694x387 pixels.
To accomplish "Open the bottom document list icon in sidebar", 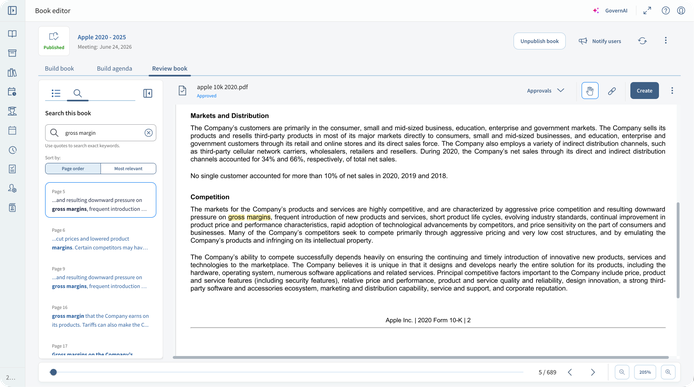I will pos(12,208).
